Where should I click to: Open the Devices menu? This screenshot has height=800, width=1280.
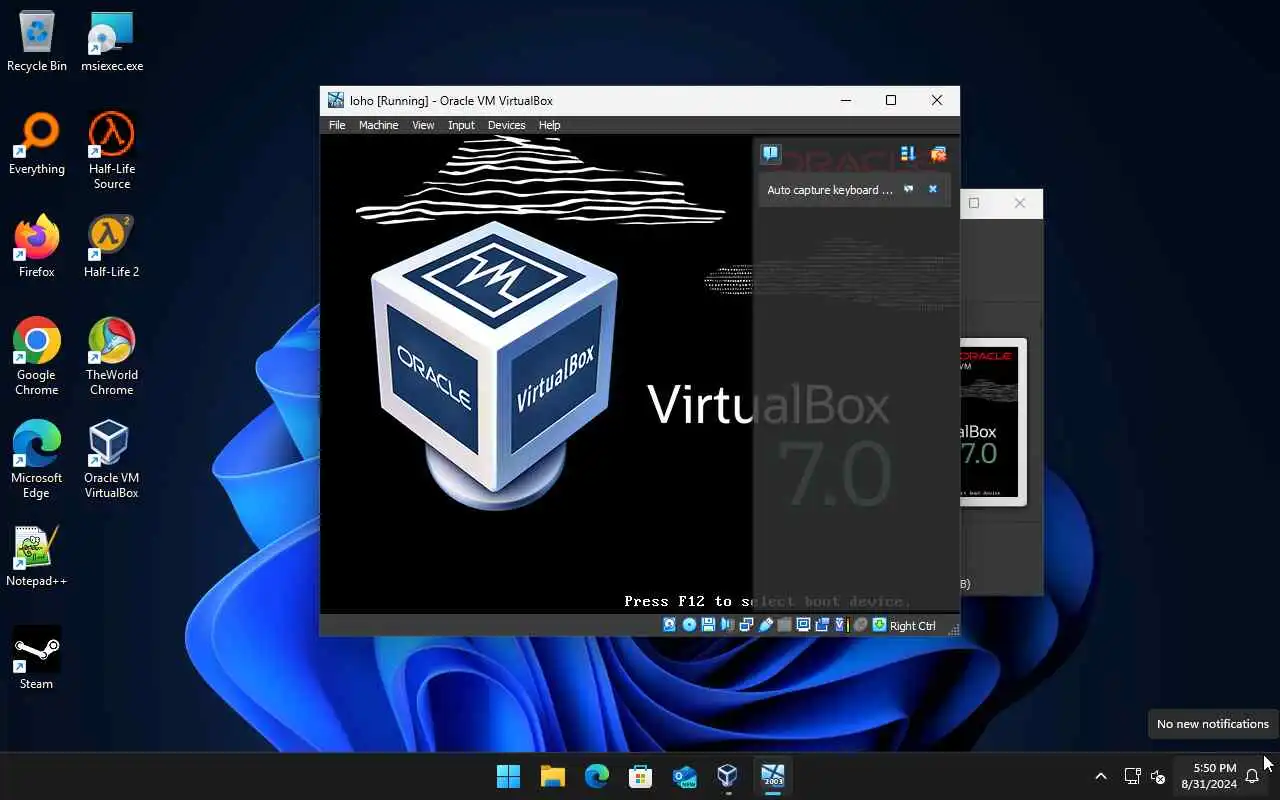click(x=506, y=125)
